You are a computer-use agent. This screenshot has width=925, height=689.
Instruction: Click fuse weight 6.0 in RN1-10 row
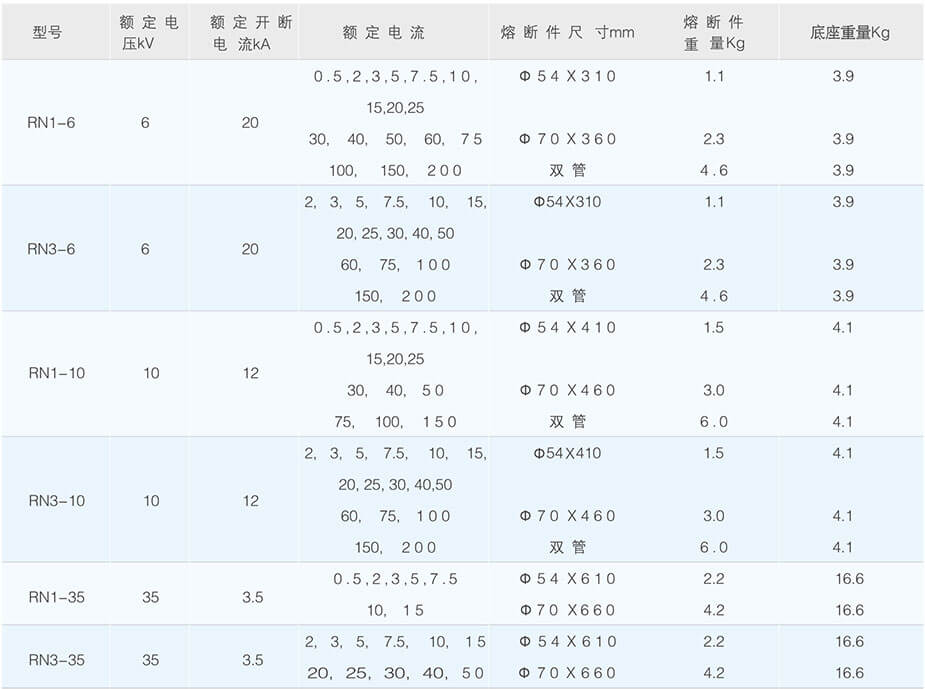click(714, 422)
